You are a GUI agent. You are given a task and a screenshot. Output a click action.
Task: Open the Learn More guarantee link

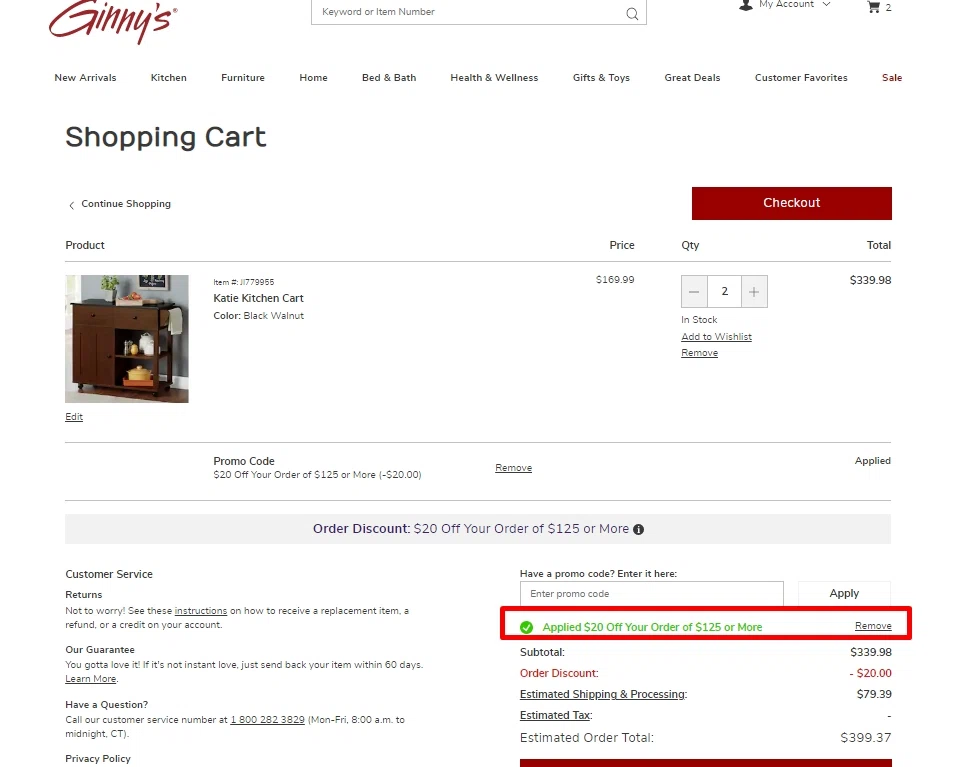(x=91, y=679)
